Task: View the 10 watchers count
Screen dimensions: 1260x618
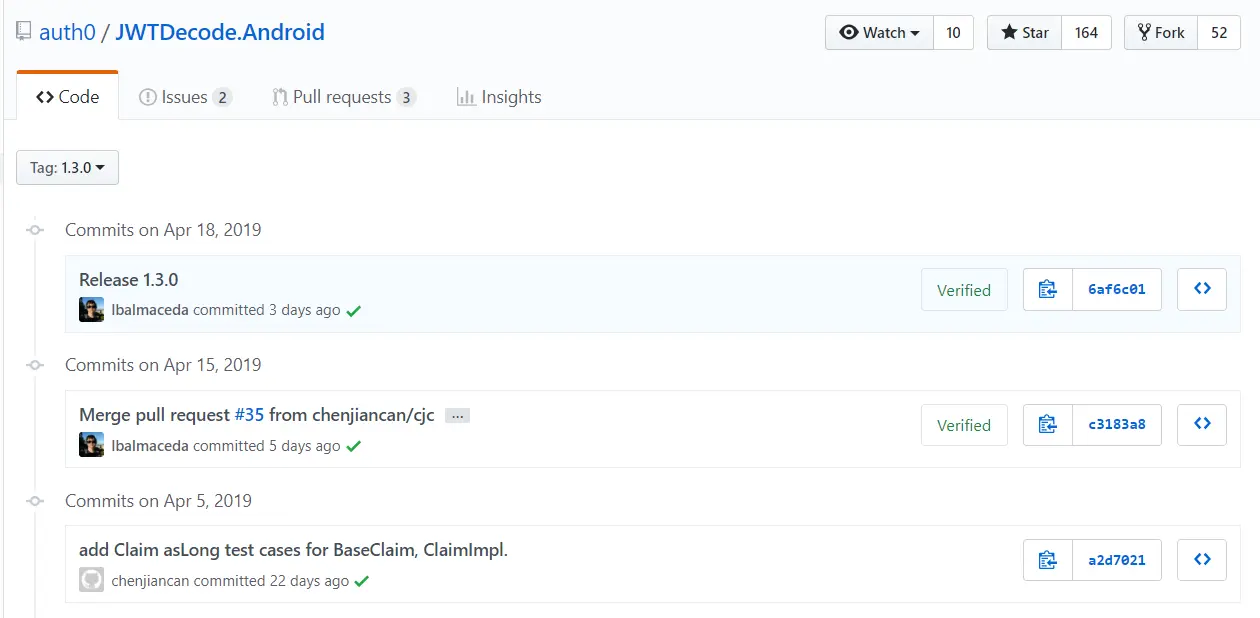Action: point(953,32)
